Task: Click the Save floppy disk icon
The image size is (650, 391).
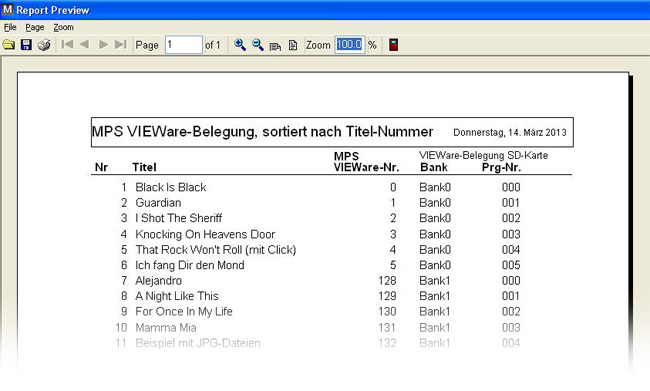Action: (26, 44)
